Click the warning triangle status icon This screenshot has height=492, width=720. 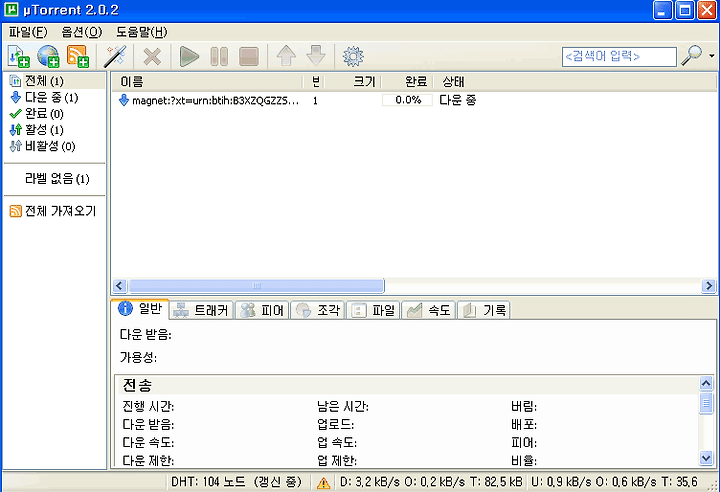coord(323,482)
